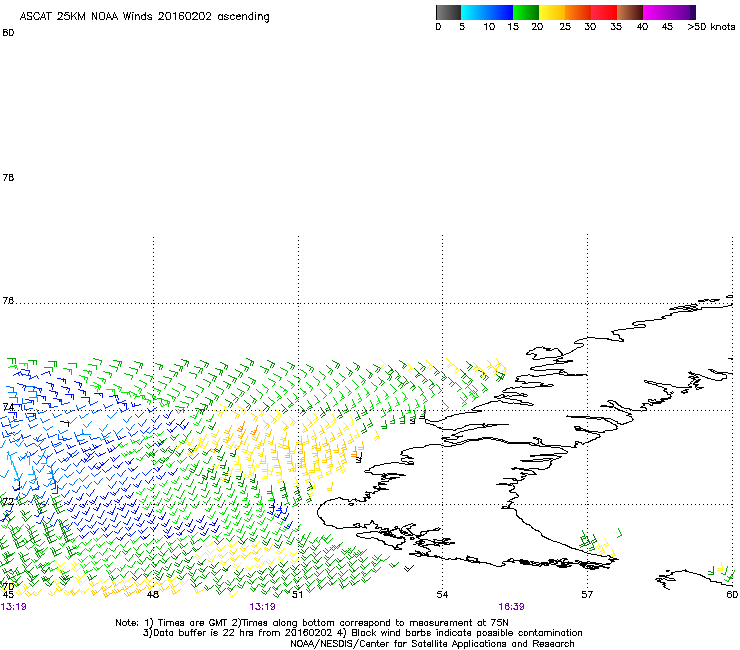Click the 76 latitude axis label
Image resolution: width=740 pixels, height=650 pixels.
point(8,301)
